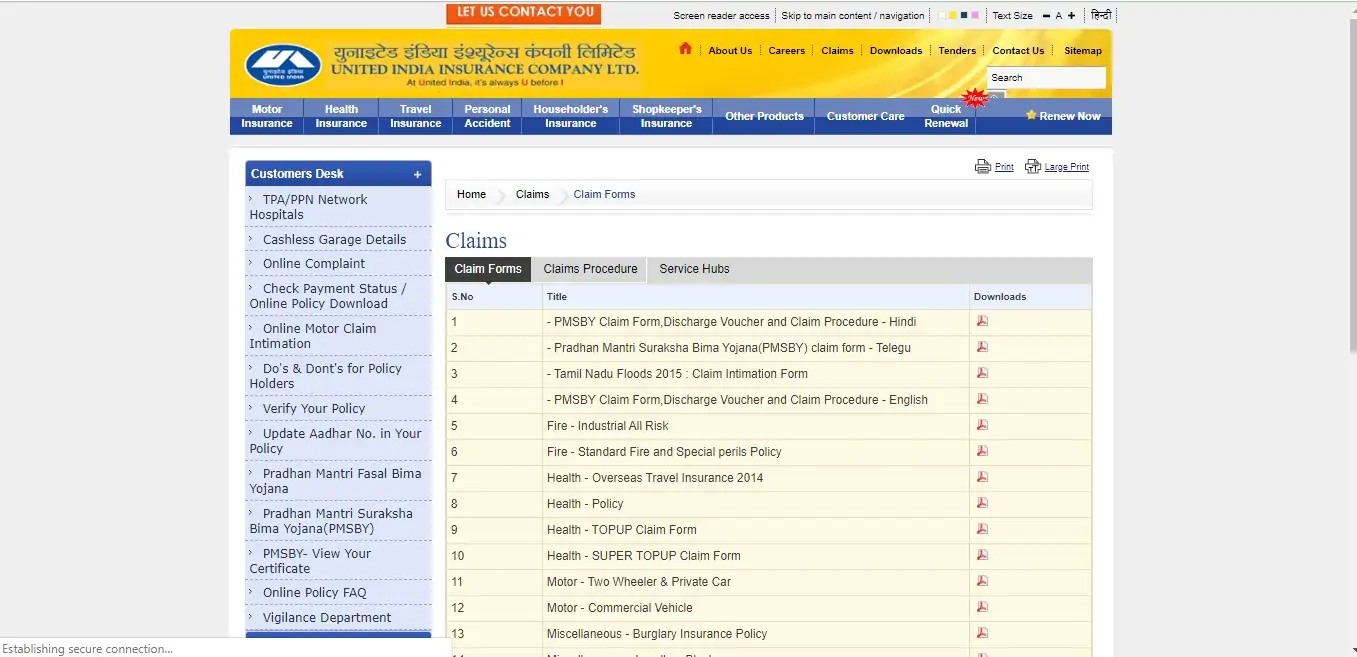The width and height of the screenshot is (1357, 657).
Task: Open Pradhan Mantri Fasal Bima Yojana link
Action: tap(335, 481)
